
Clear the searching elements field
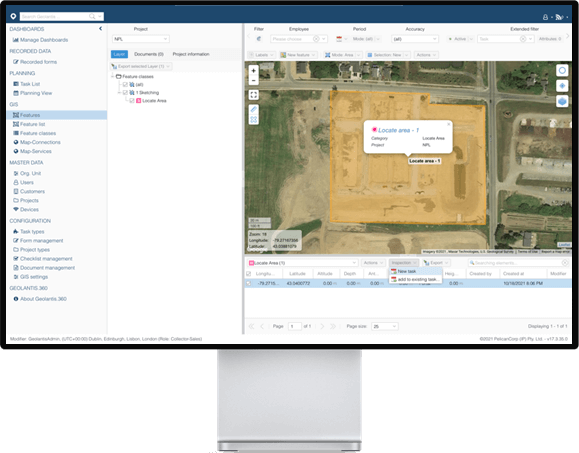(x=565, y=263)
